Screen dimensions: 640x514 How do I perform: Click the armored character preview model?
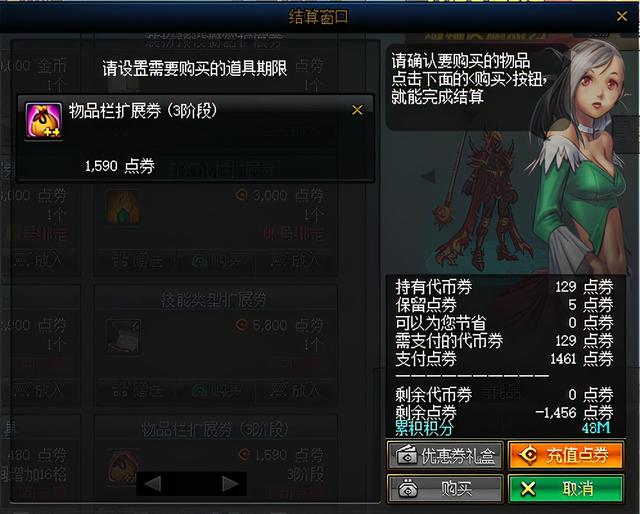point(486,200)
